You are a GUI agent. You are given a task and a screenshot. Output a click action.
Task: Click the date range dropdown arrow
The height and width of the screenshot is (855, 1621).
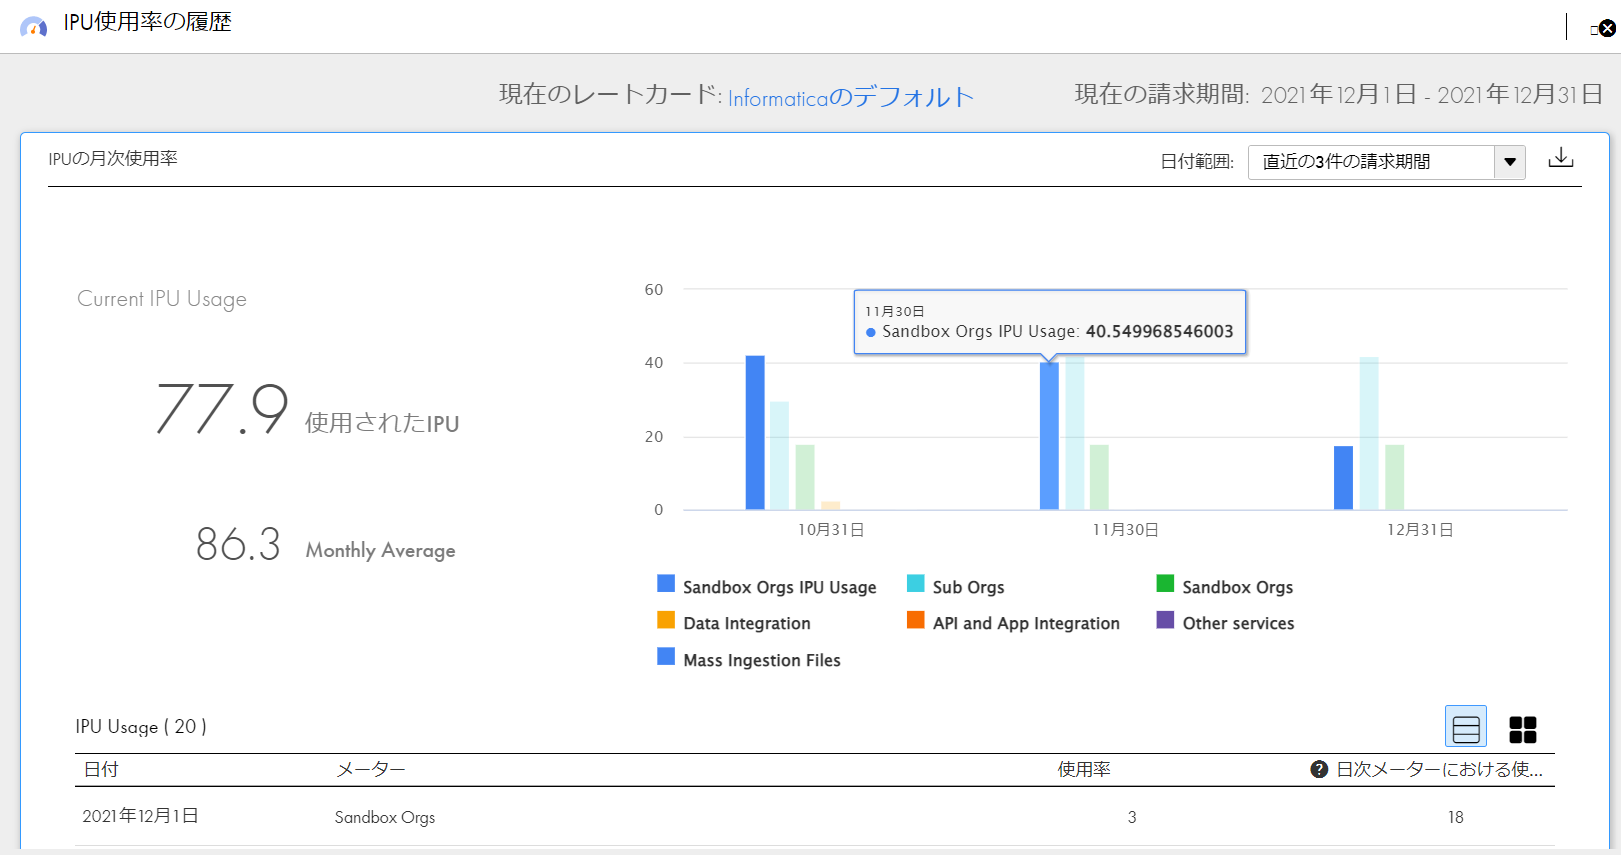(1510, 162)
